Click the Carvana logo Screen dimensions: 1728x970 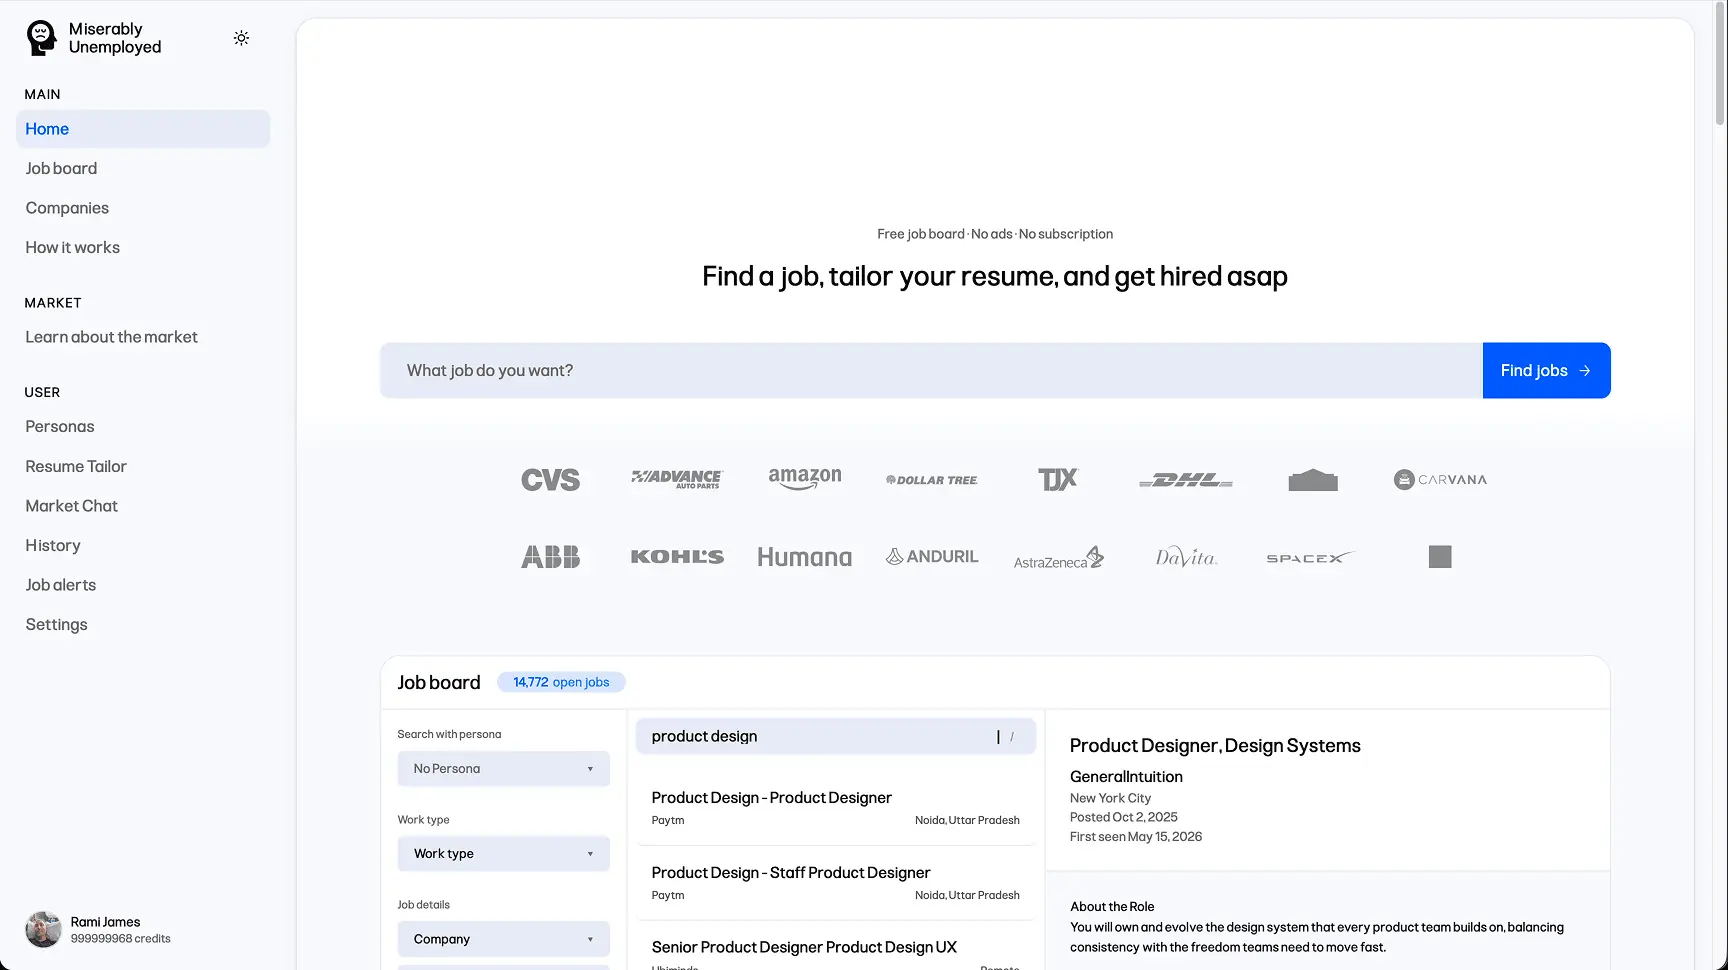1440,480
